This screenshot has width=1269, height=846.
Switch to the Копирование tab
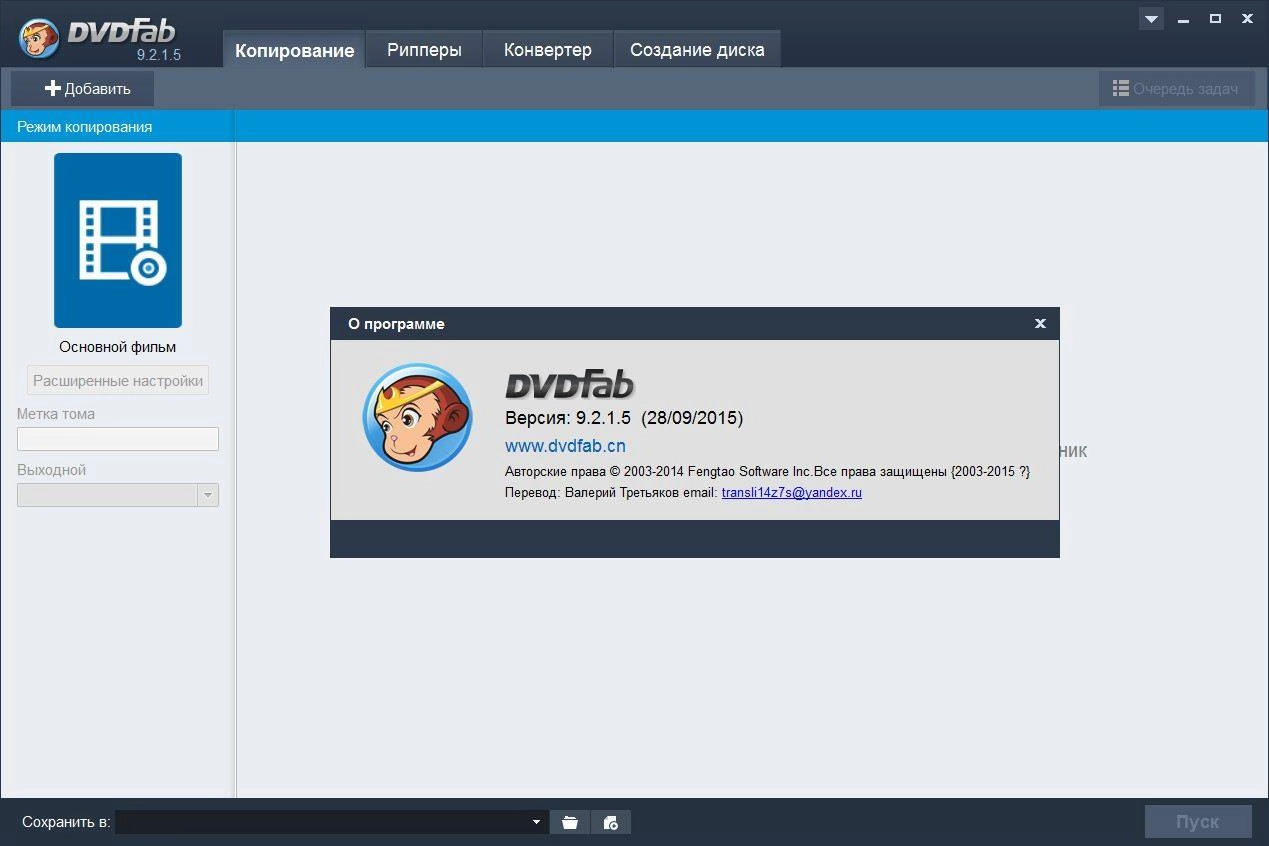(294, 50)
